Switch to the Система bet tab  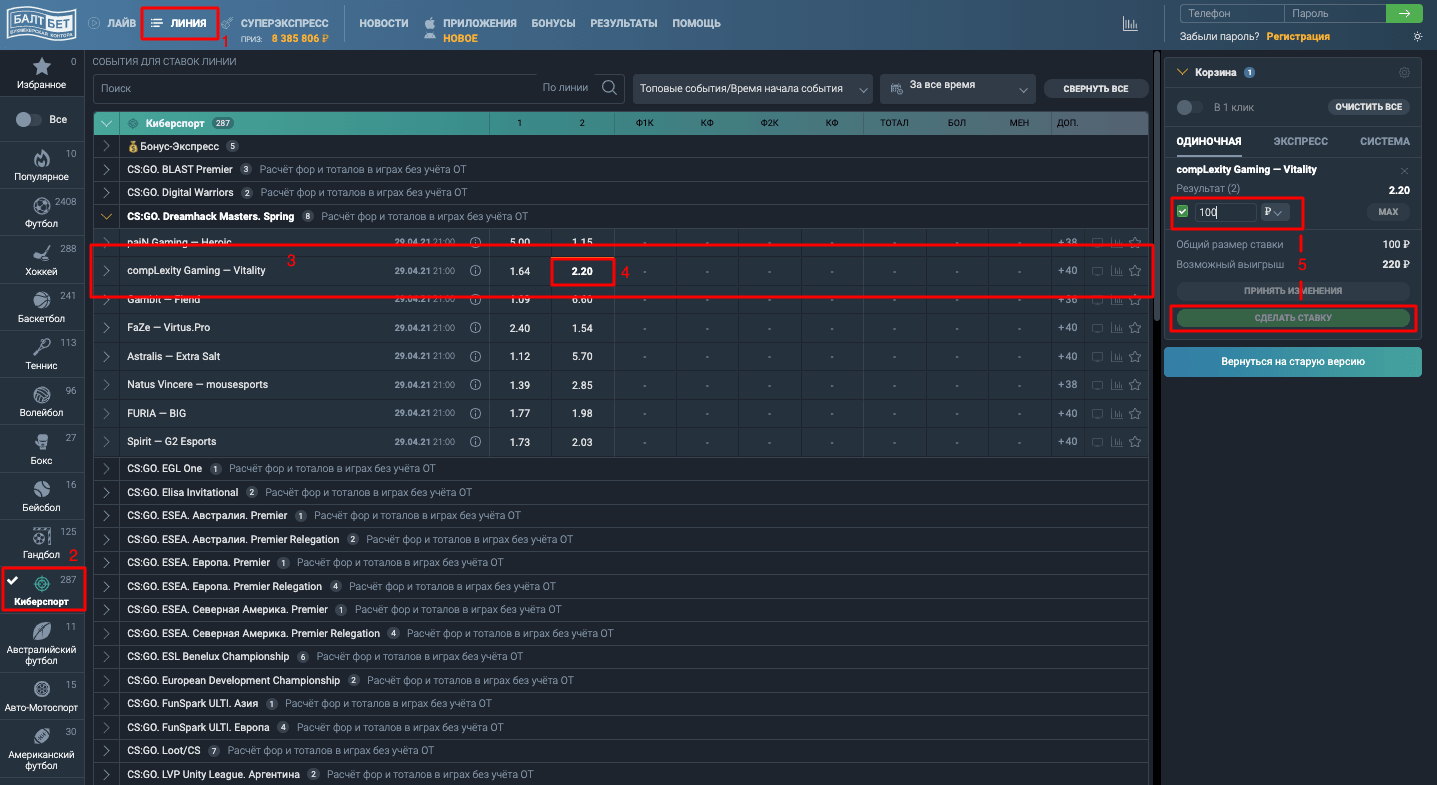pos(1385,141)
